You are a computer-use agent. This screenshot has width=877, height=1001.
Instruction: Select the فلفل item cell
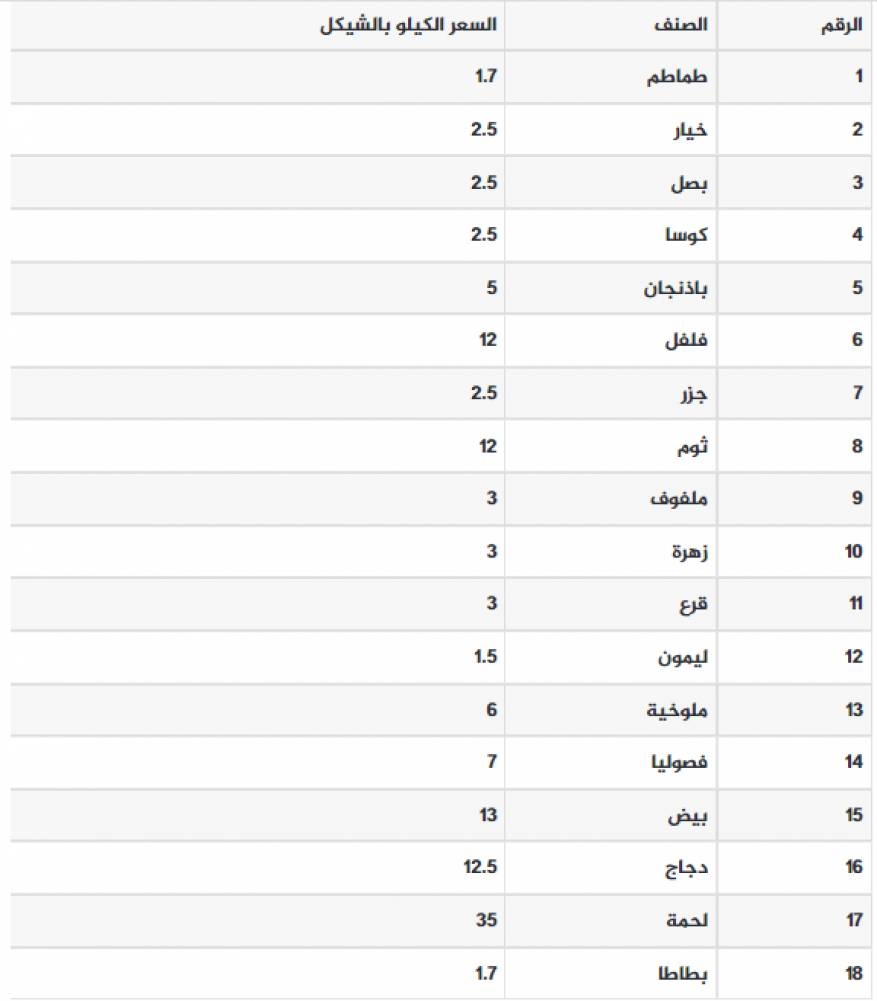click(x=686, y=340)
